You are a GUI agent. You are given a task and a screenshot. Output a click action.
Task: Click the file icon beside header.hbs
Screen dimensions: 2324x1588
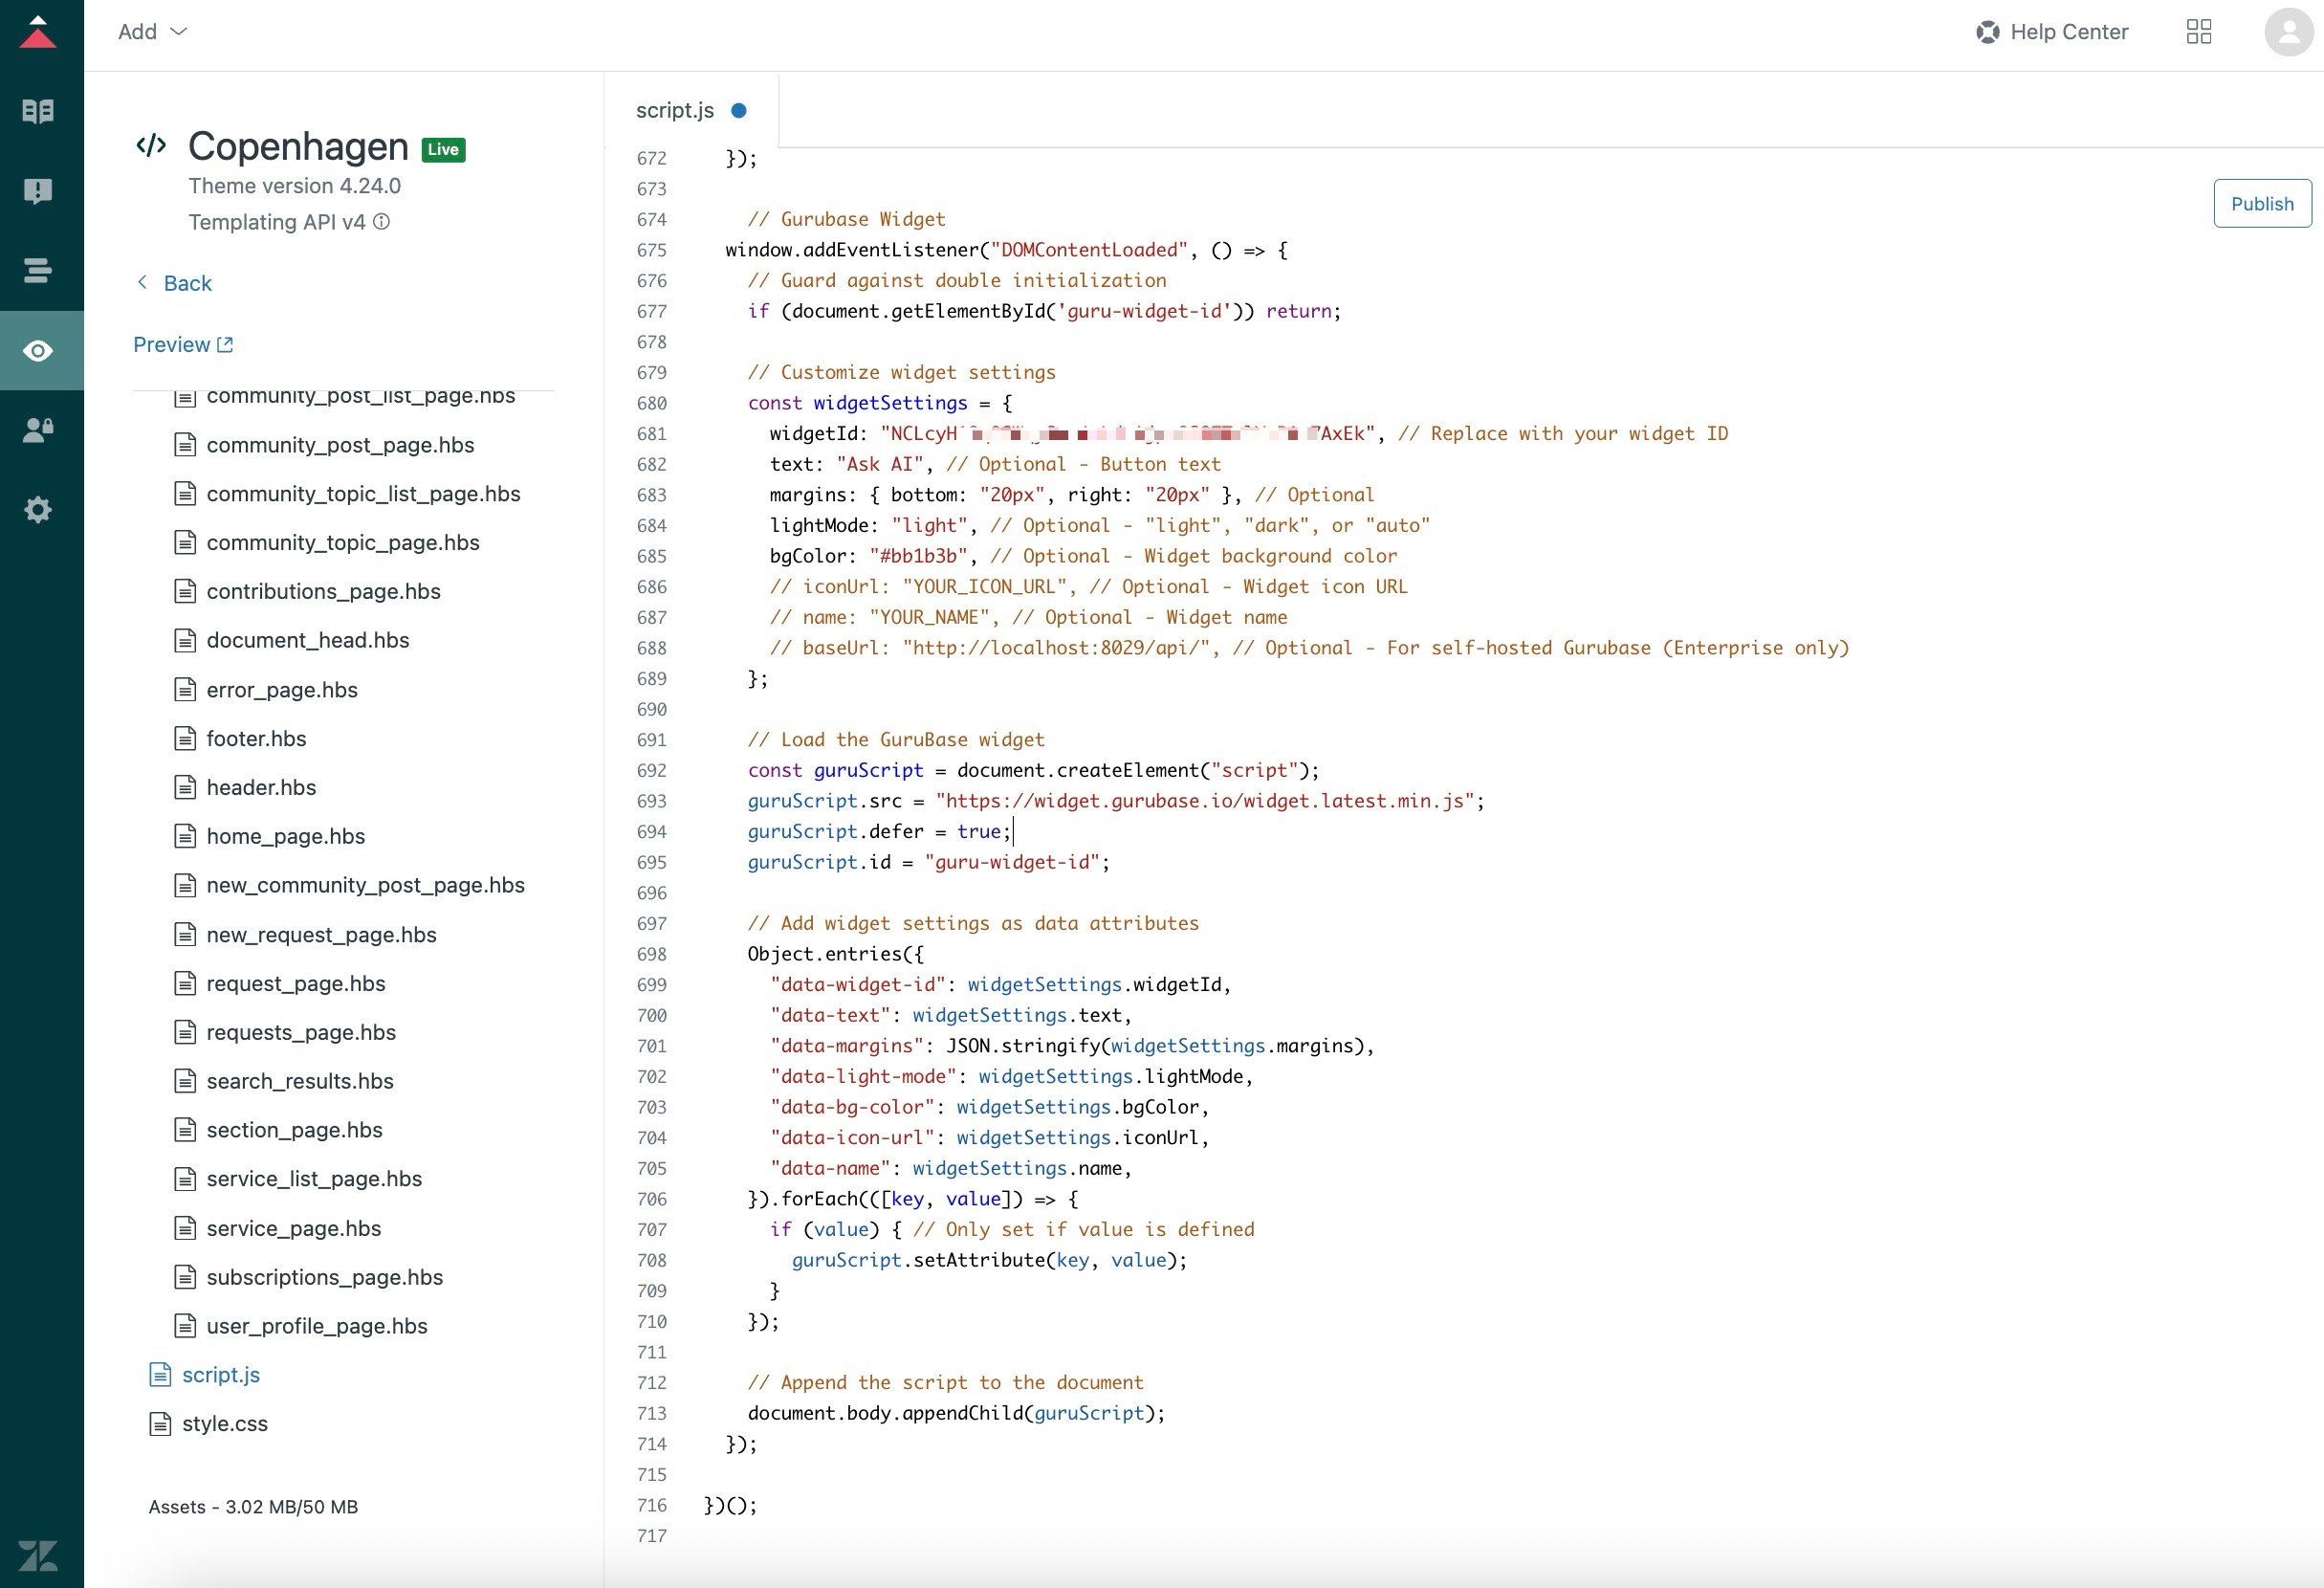185,788
